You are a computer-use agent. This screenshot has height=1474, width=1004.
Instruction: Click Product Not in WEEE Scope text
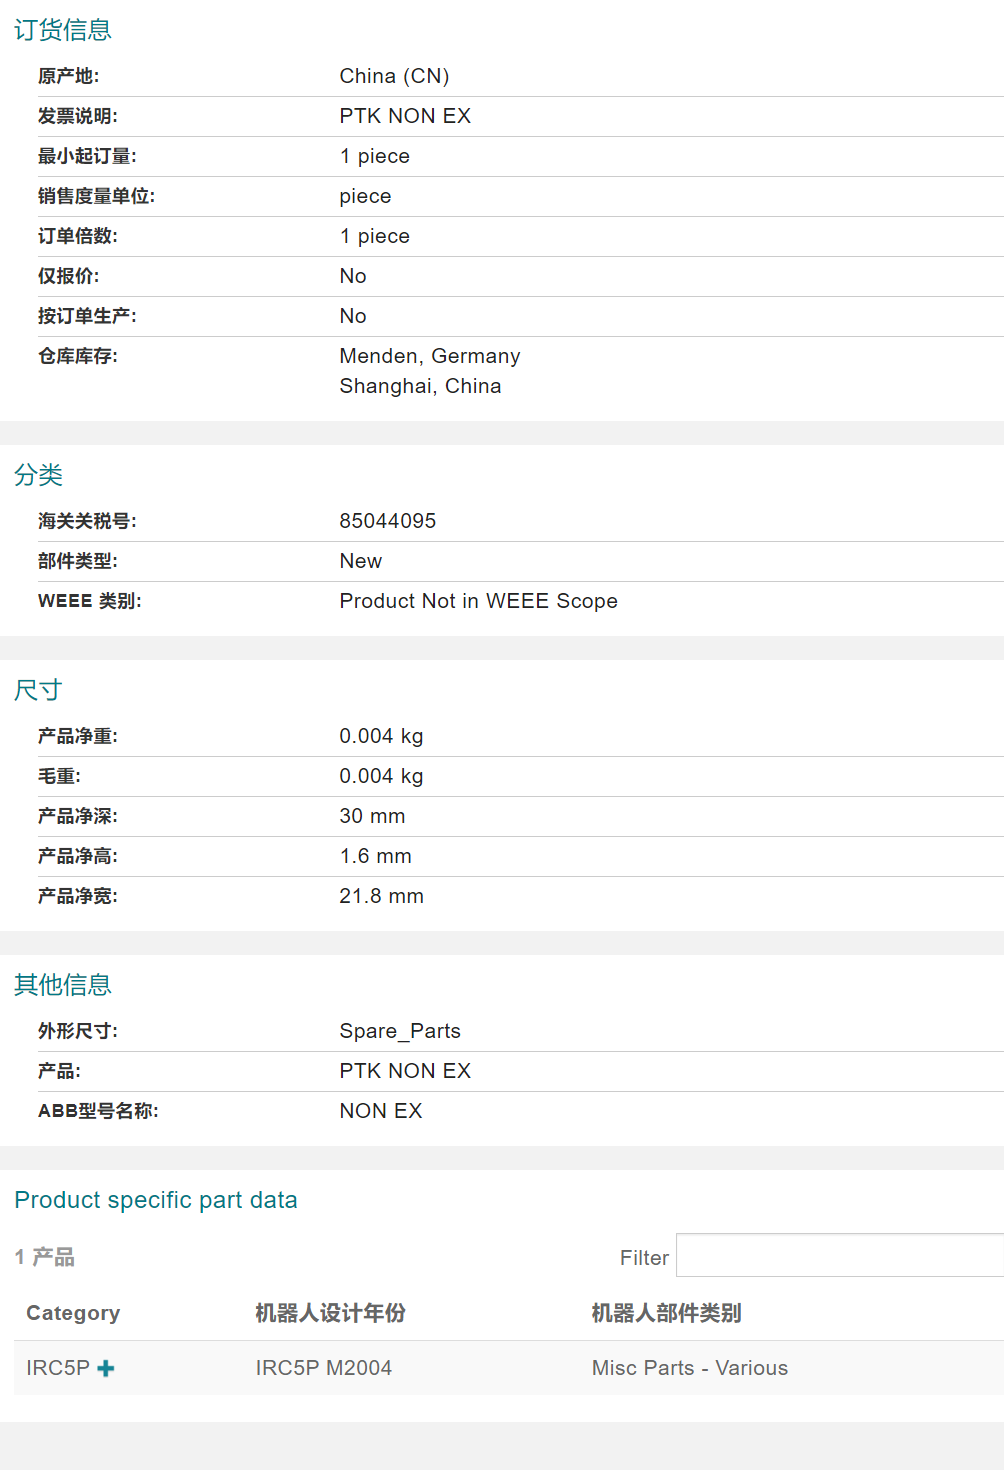[x=478, y=601]
